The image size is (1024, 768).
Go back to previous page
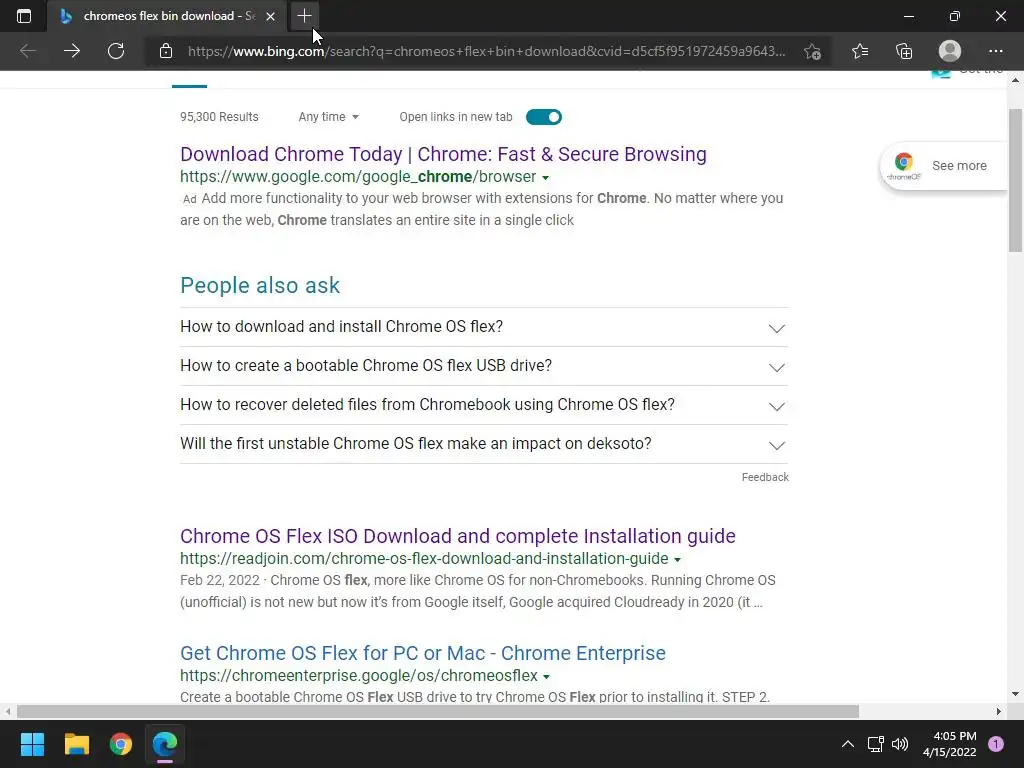coord(28,51)
